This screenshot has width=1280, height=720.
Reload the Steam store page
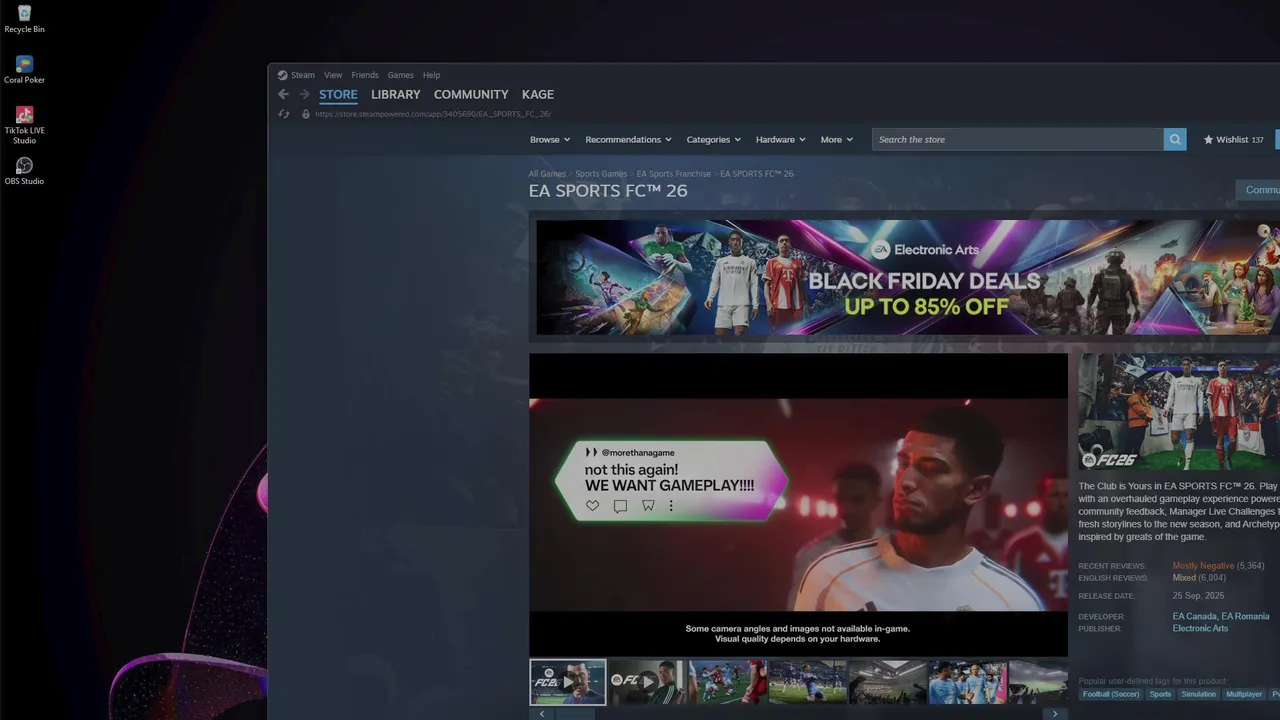[x=284, y=114]
